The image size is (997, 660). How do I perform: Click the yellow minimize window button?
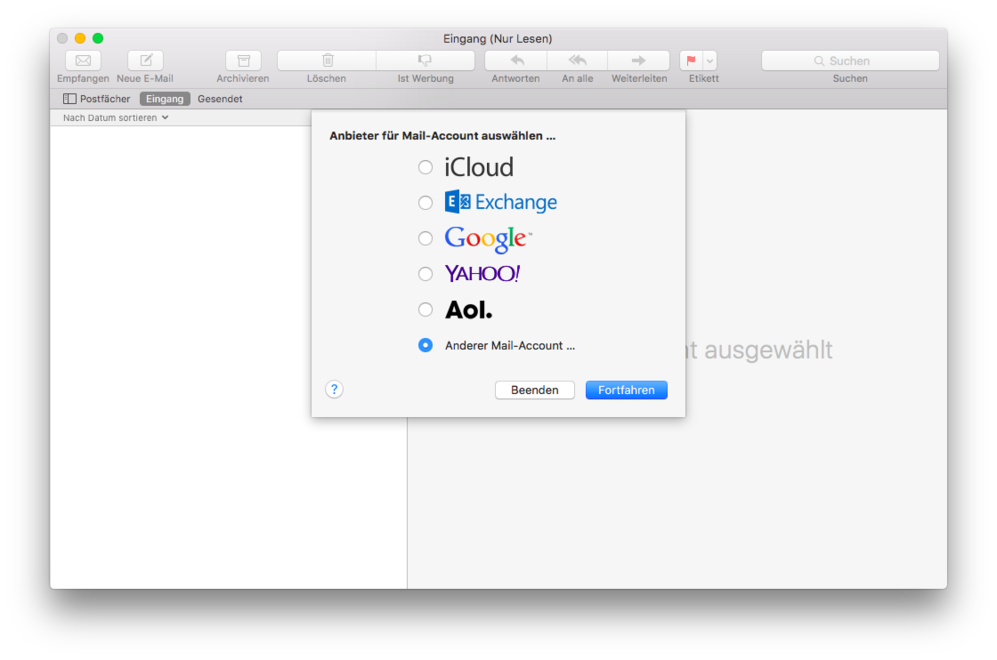coord(80,38)
